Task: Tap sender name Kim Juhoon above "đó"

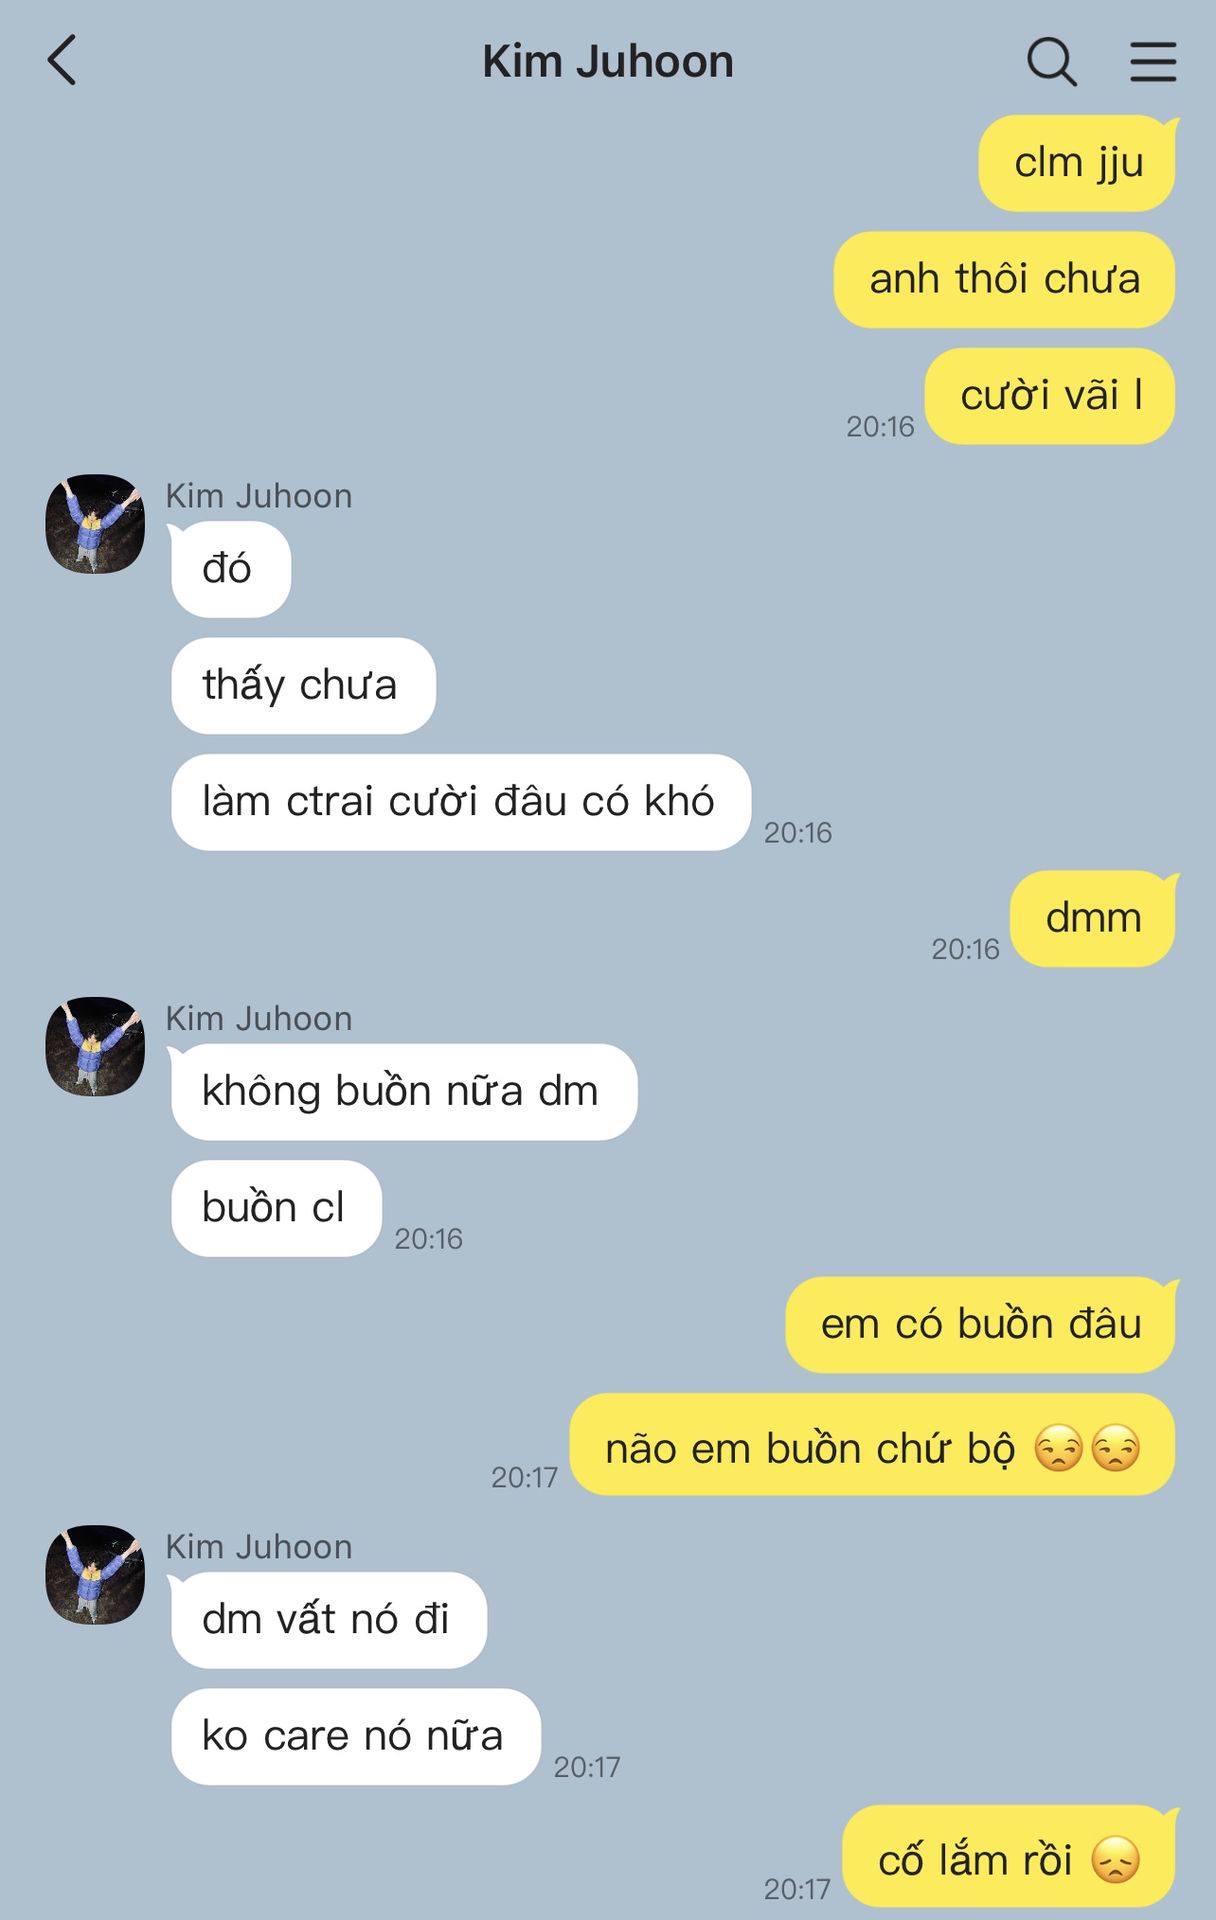Action: (x=259, y=496)
